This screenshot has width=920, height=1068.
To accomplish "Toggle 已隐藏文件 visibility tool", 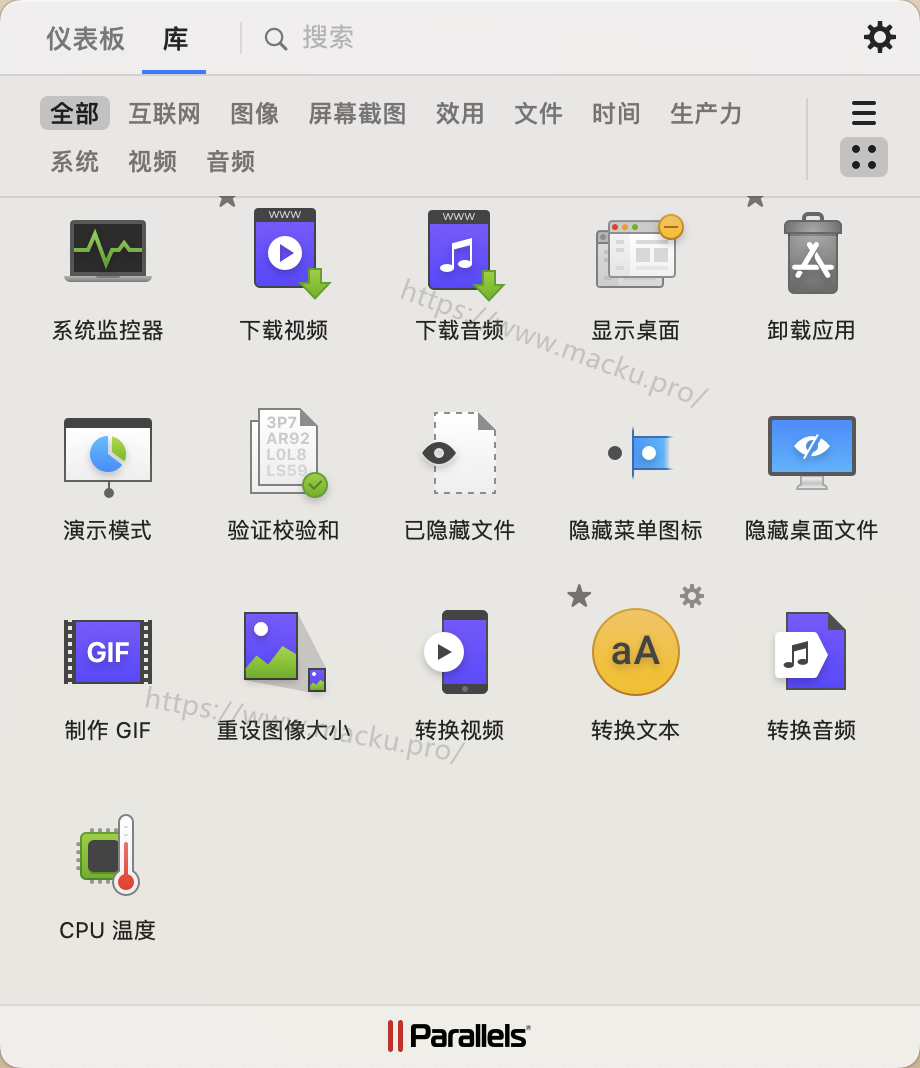I will [460, 452].
